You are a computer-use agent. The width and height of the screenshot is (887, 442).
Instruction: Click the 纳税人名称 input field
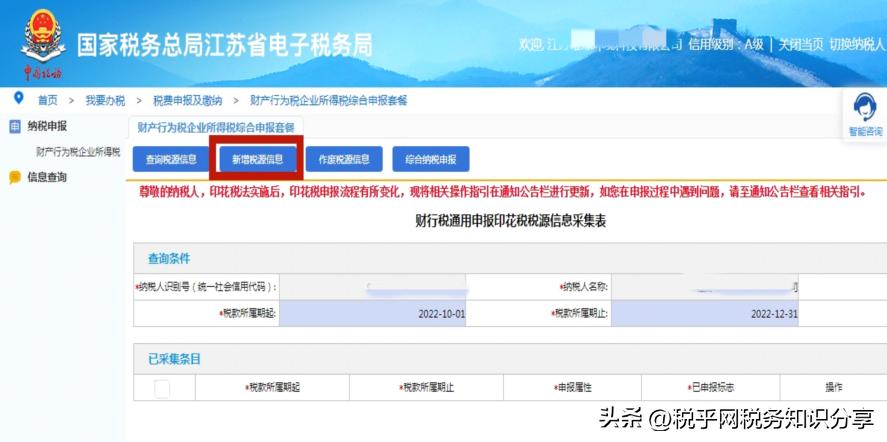pyautogui.click(x=705, y=287)
